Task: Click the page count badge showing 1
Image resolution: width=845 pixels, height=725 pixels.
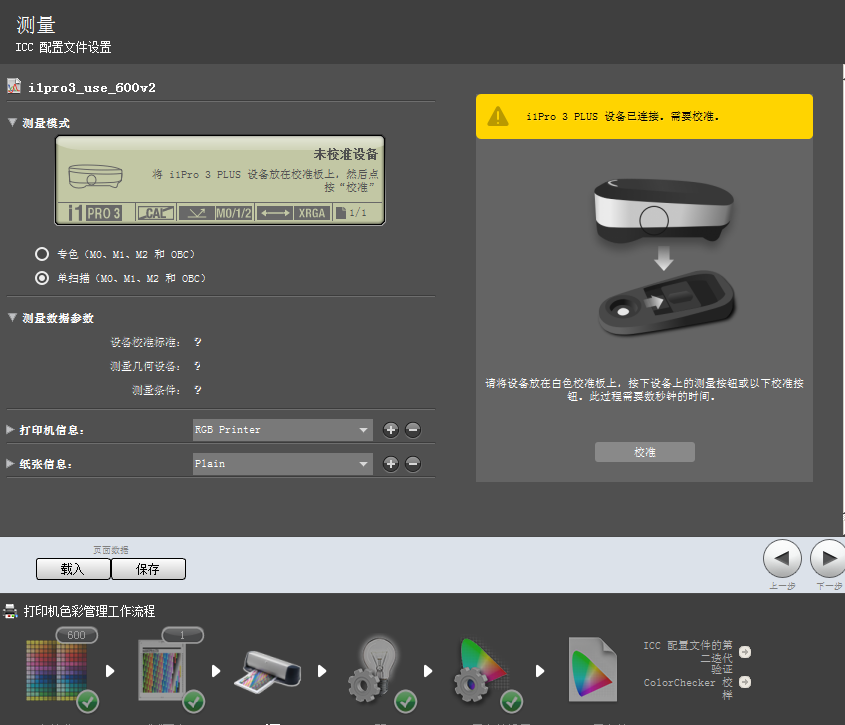Action: point(183,635)
